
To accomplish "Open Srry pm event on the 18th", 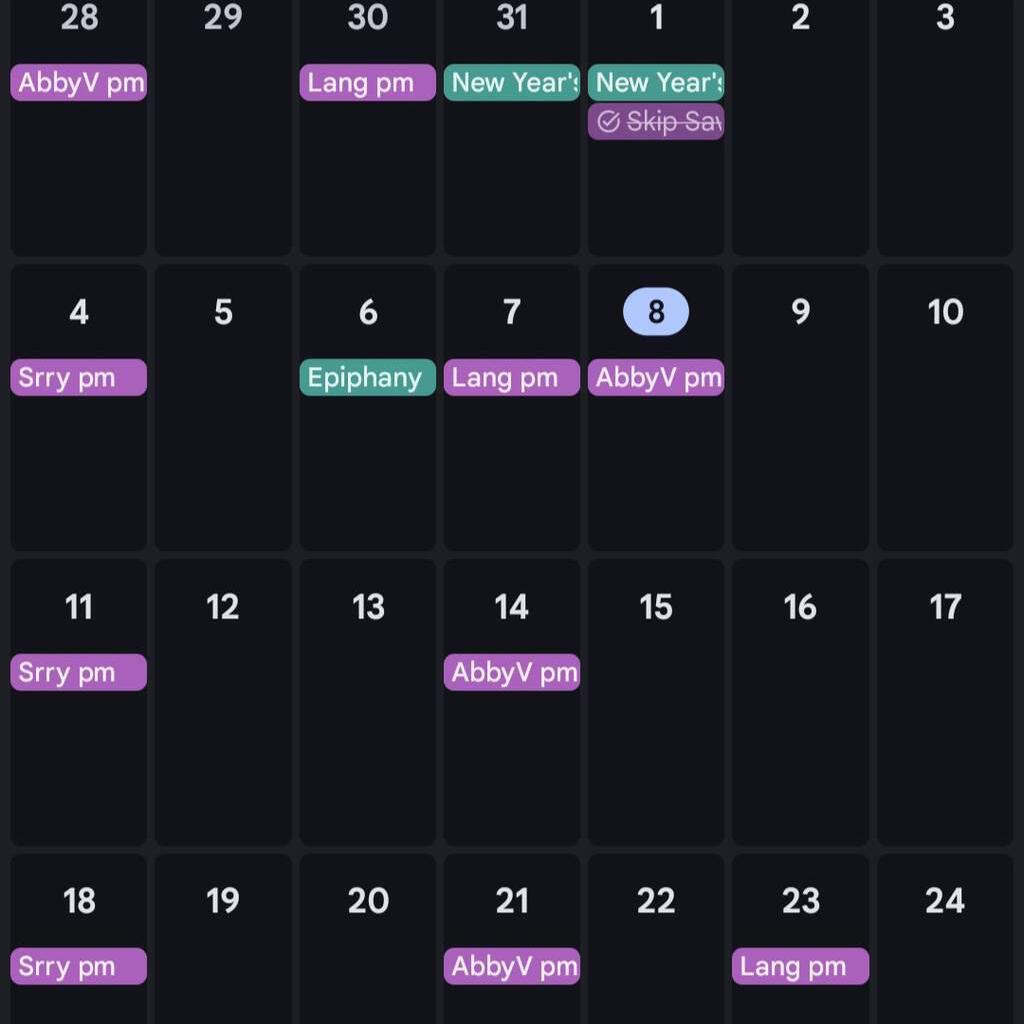I will point(79,967).
